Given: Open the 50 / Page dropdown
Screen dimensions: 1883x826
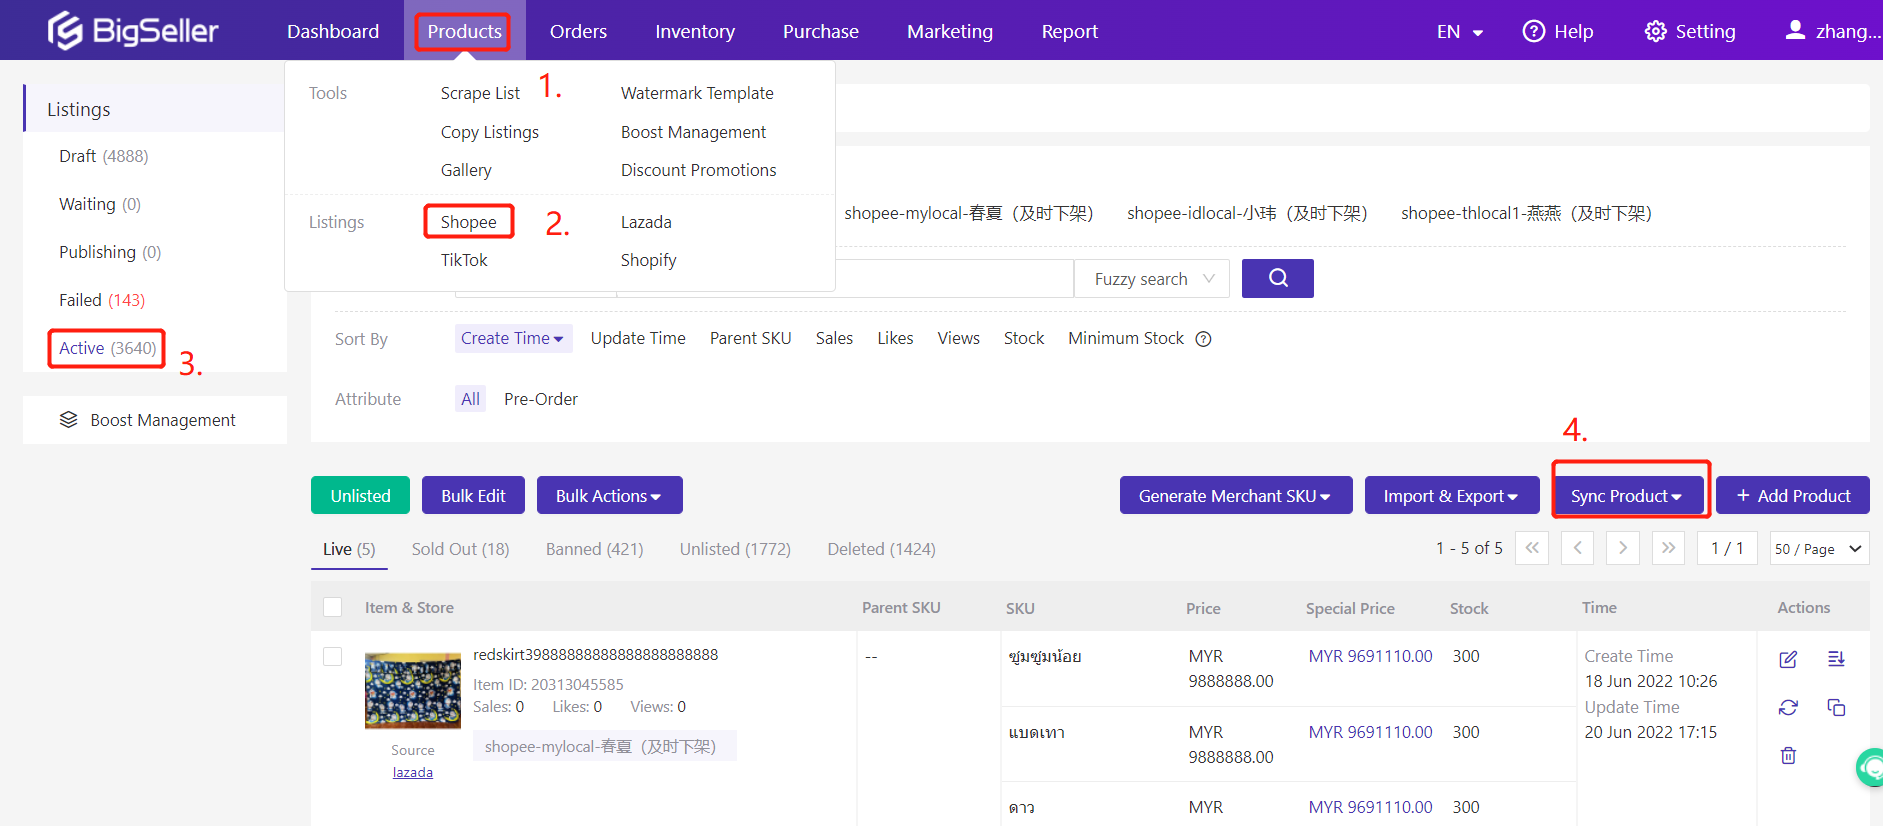Looking at the screenshot, I should tap(1819, 548).
